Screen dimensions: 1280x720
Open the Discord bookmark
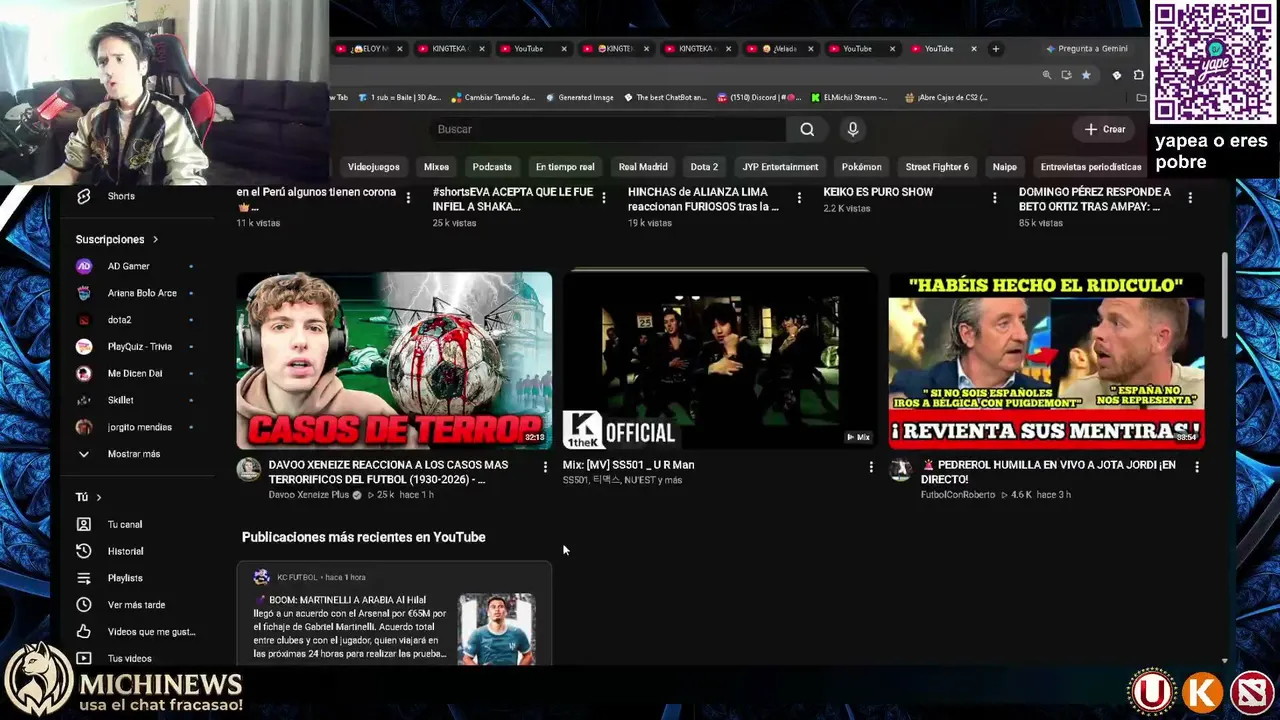pos(759,97)
